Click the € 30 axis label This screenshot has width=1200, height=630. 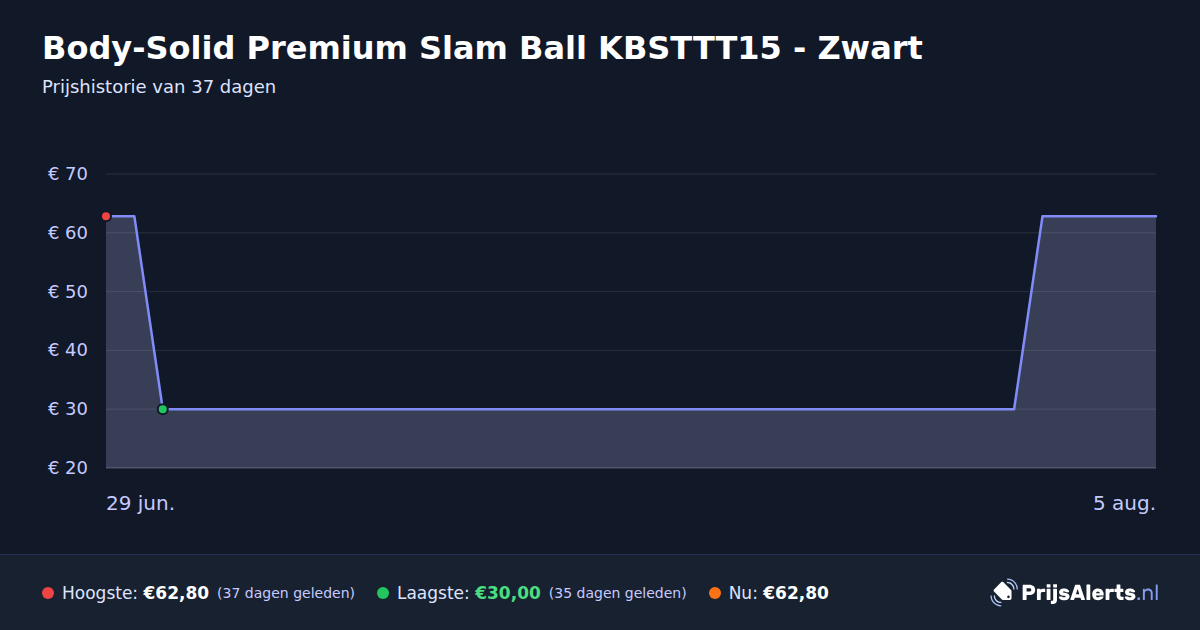[68, 409]
